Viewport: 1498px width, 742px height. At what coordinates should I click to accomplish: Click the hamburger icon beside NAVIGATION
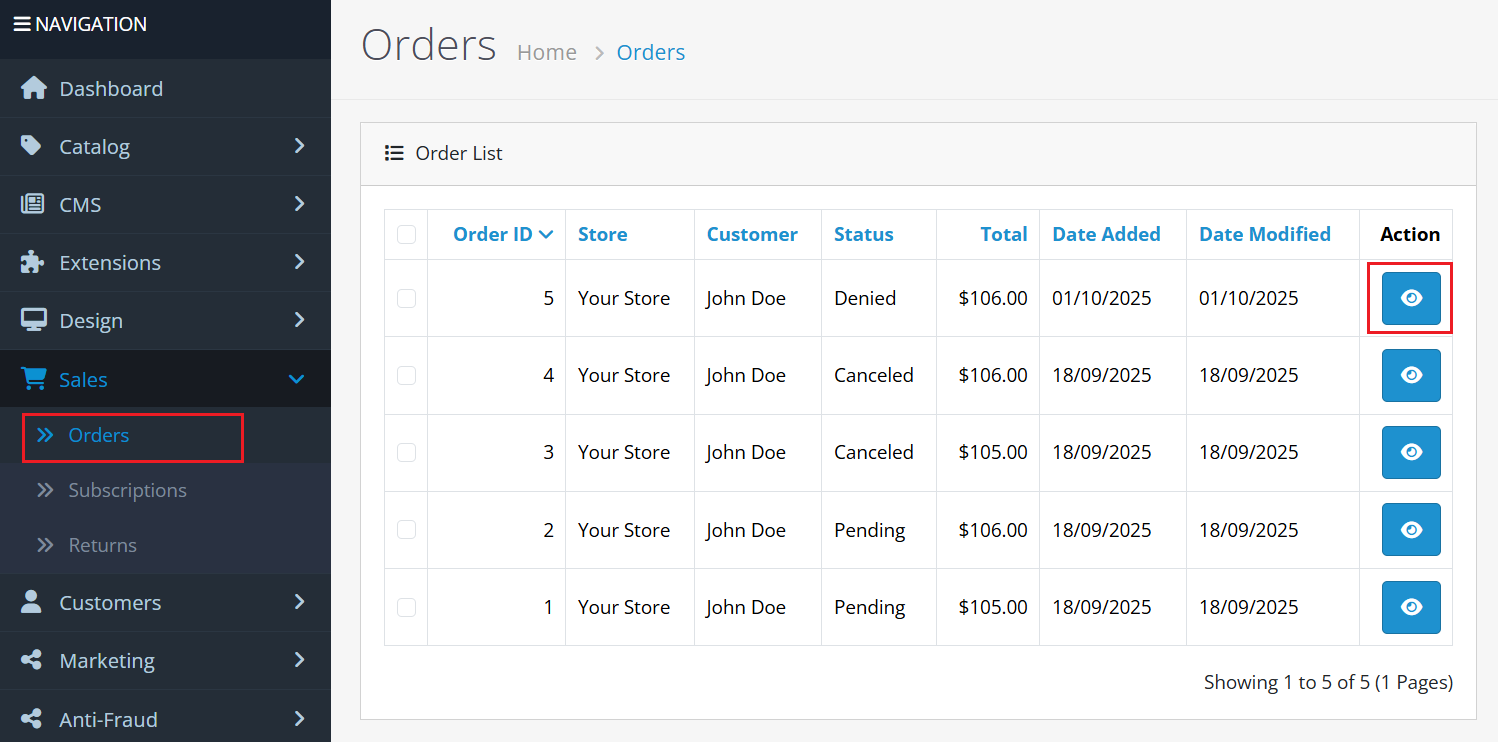(20, 23)
